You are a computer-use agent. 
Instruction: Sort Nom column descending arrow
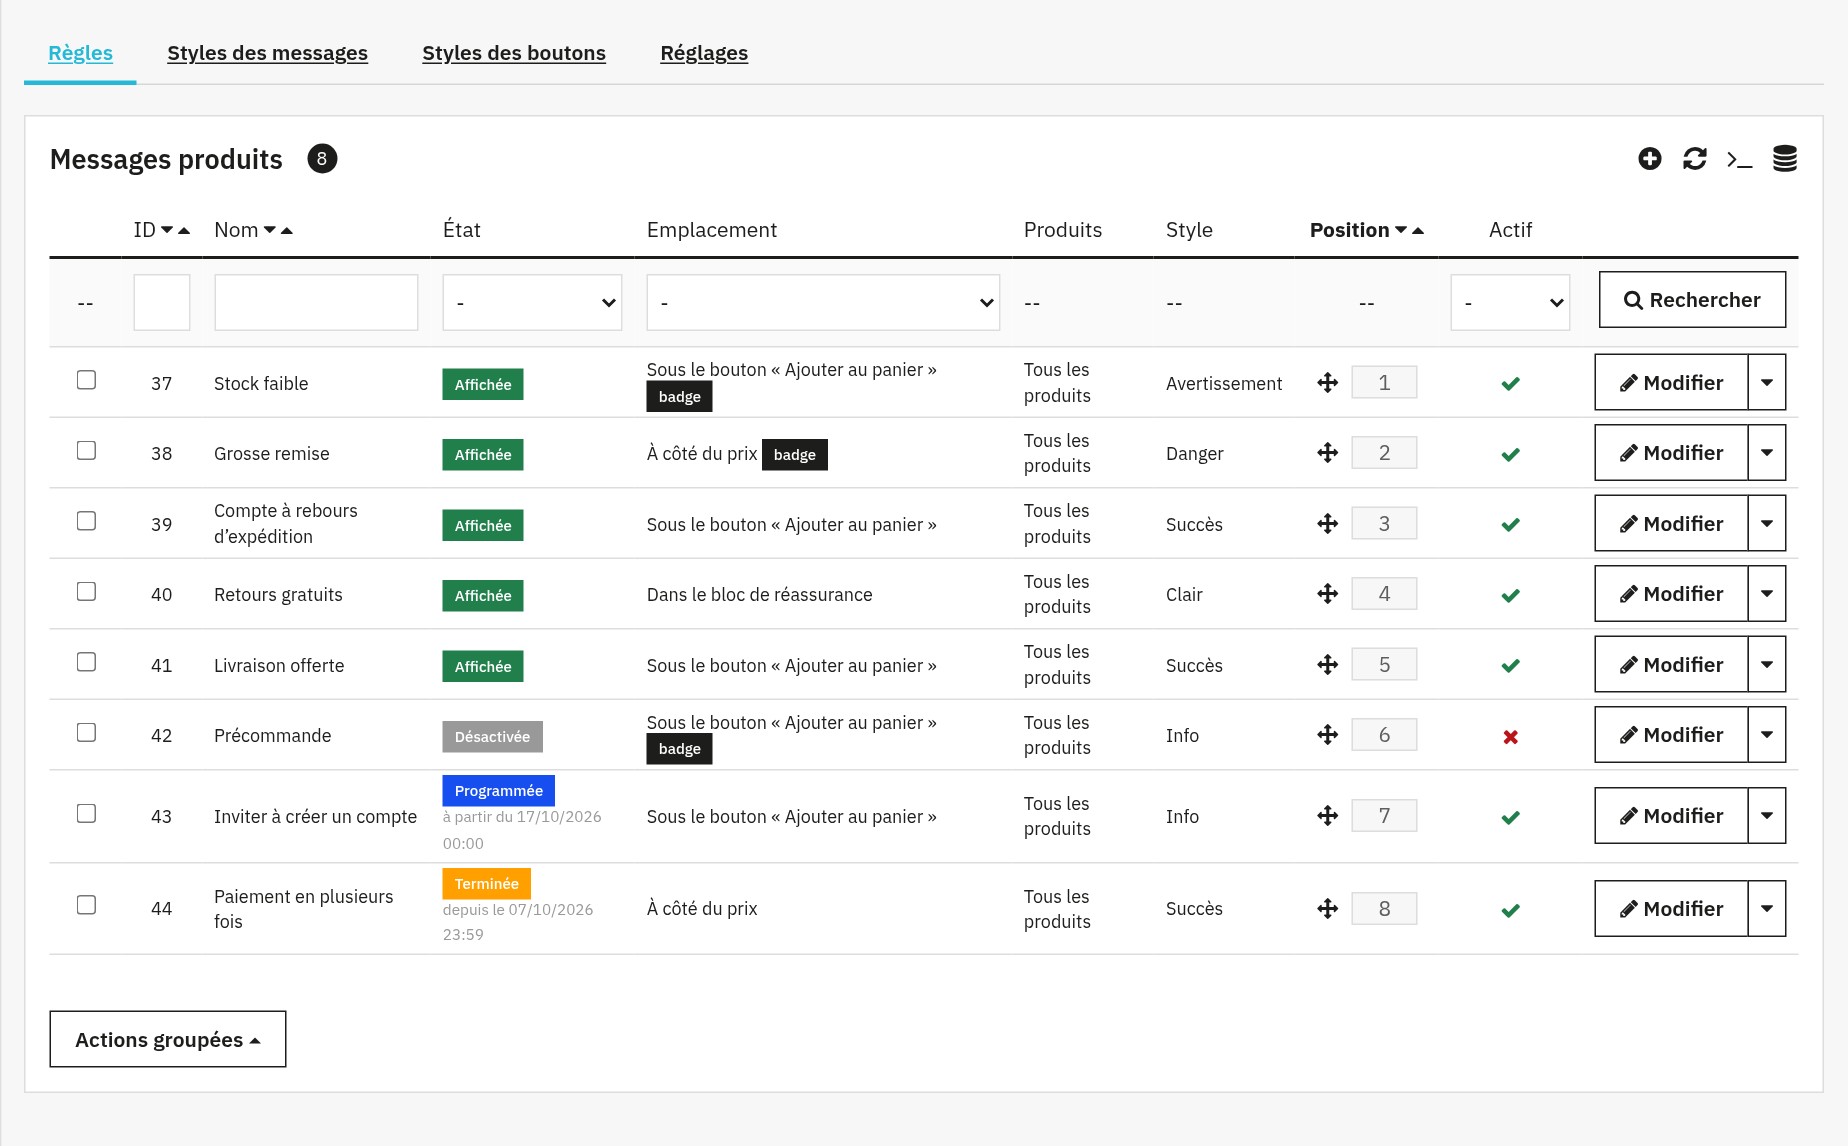pos(270,230)
